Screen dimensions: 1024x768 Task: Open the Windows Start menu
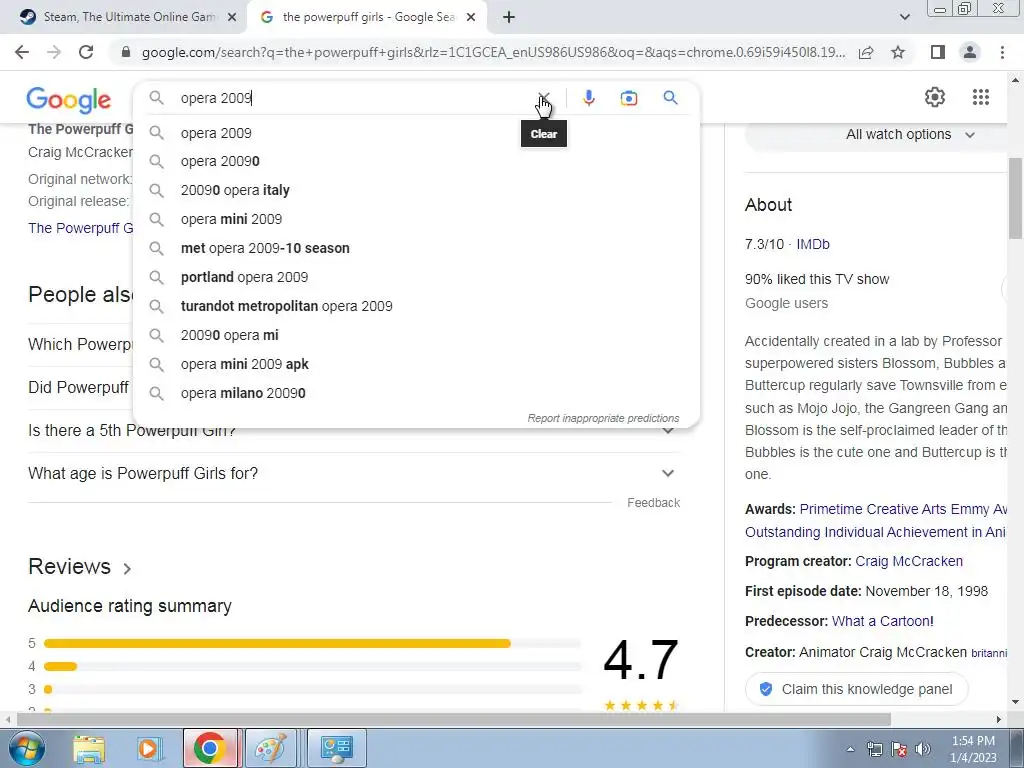[x=27, y=748]
